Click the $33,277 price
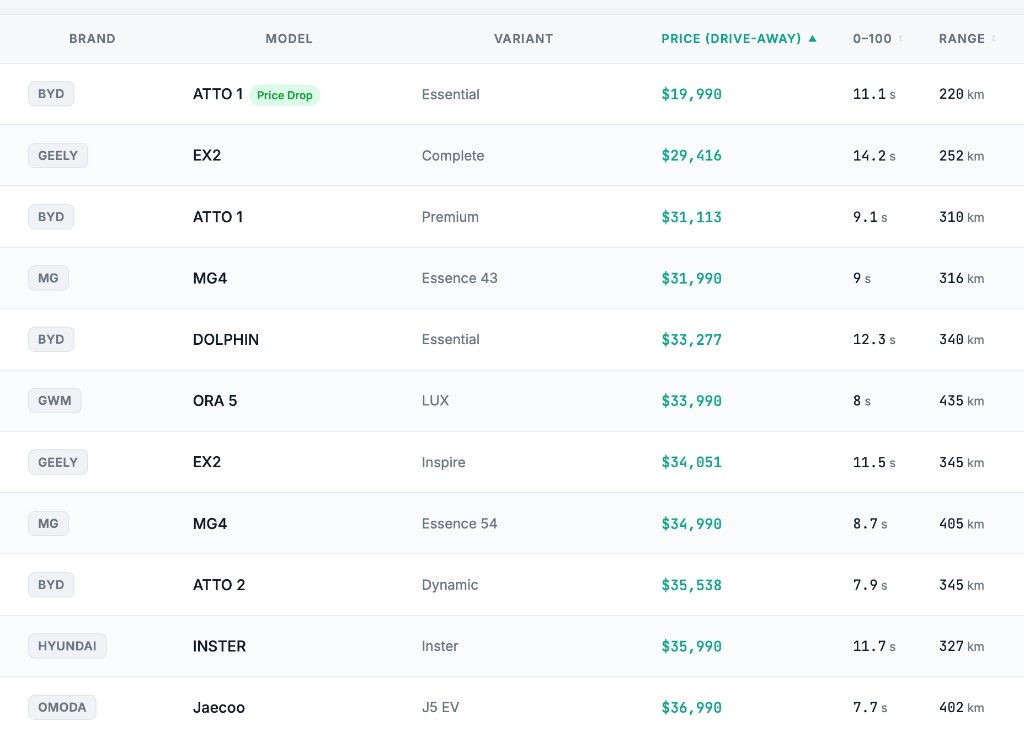1024x737 pixels. 691,339
